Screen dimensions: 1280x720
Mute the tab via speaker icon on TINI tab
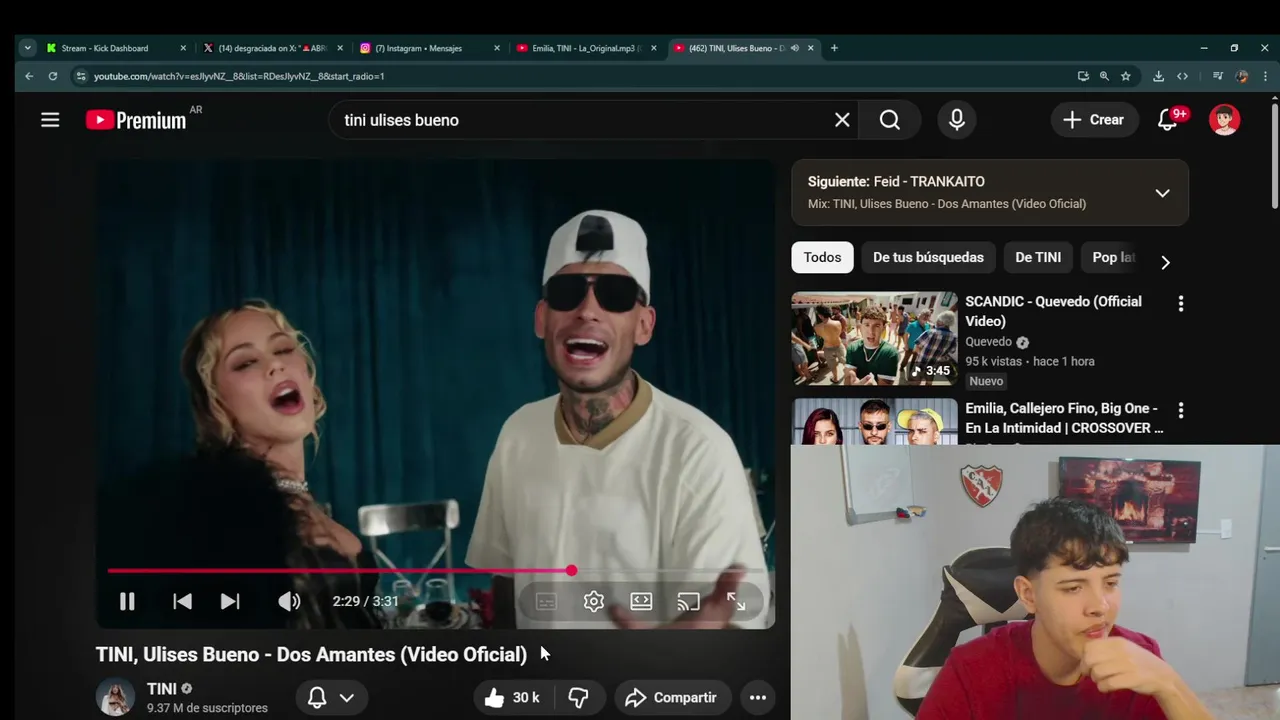795,48
